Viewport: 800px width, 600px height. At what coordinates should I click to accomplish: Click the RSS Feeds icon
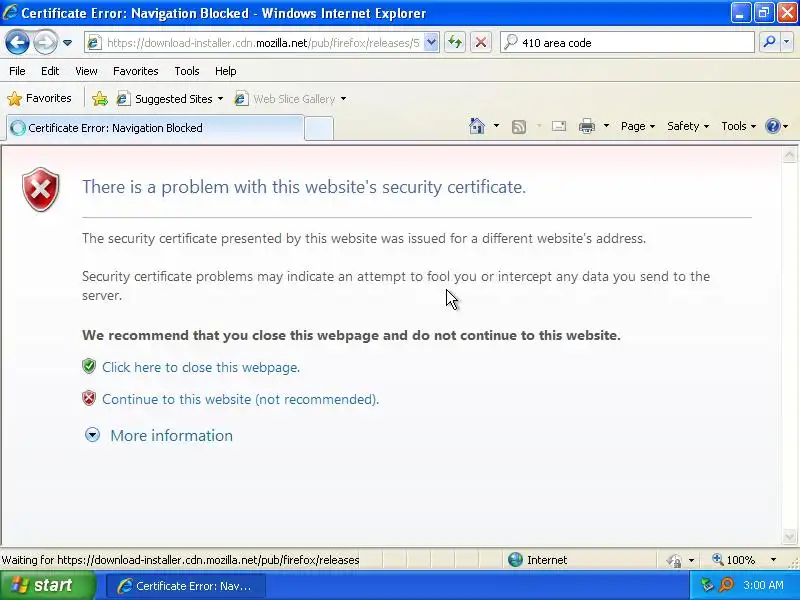[x=519, y=127]
